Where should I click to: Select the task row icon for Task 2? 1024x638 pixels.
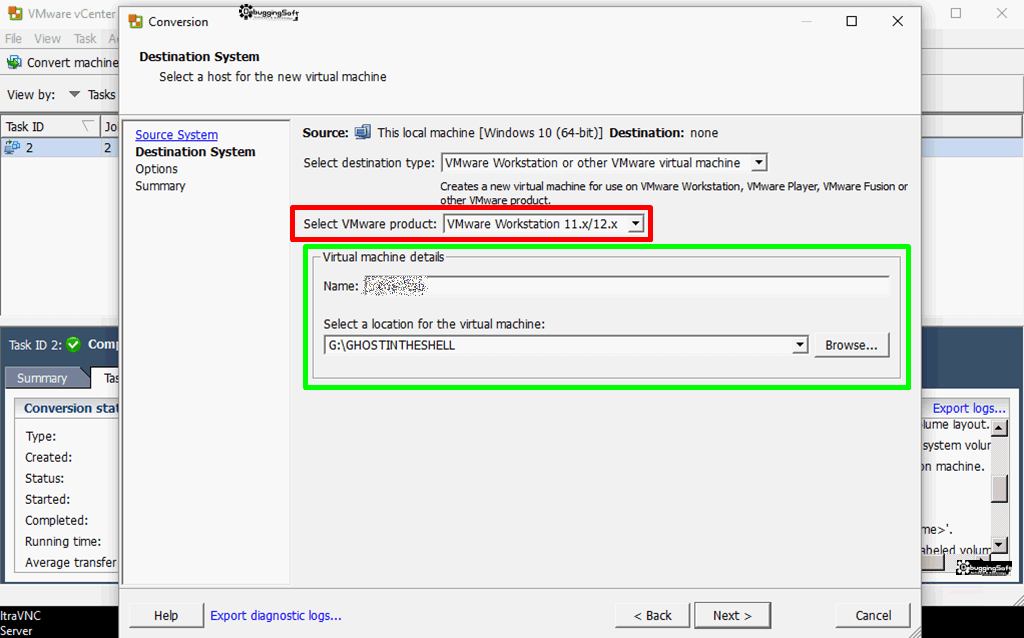12,148
